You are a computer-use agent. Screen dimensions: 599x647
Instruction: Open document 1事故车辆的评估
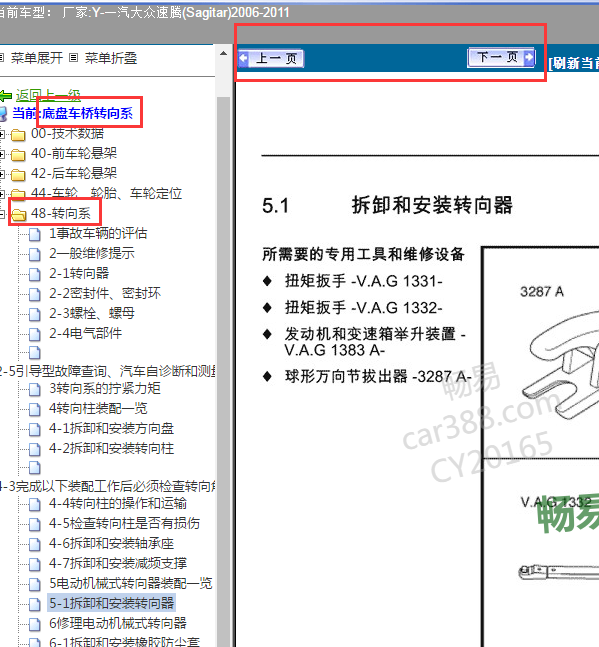point(98,233)
